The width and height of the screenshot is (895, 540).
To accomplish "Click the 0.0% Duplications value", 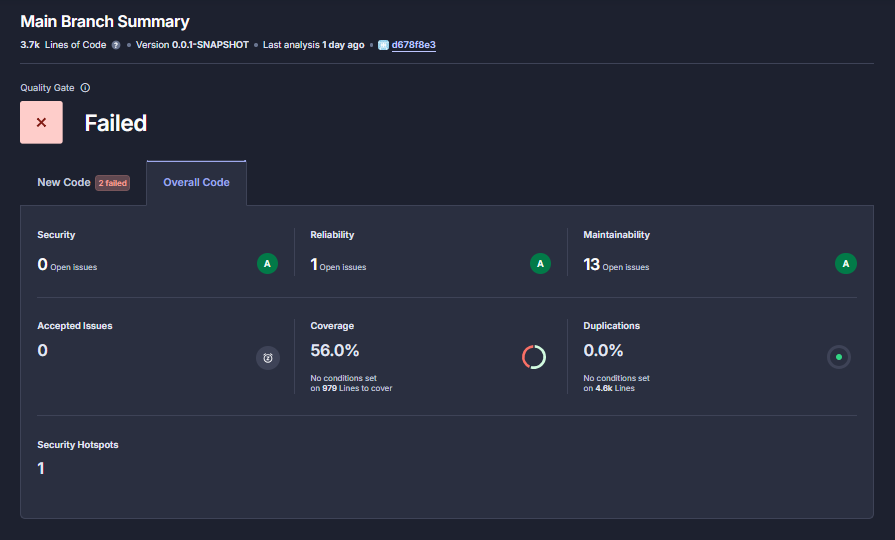I will (x=603, y=350).
